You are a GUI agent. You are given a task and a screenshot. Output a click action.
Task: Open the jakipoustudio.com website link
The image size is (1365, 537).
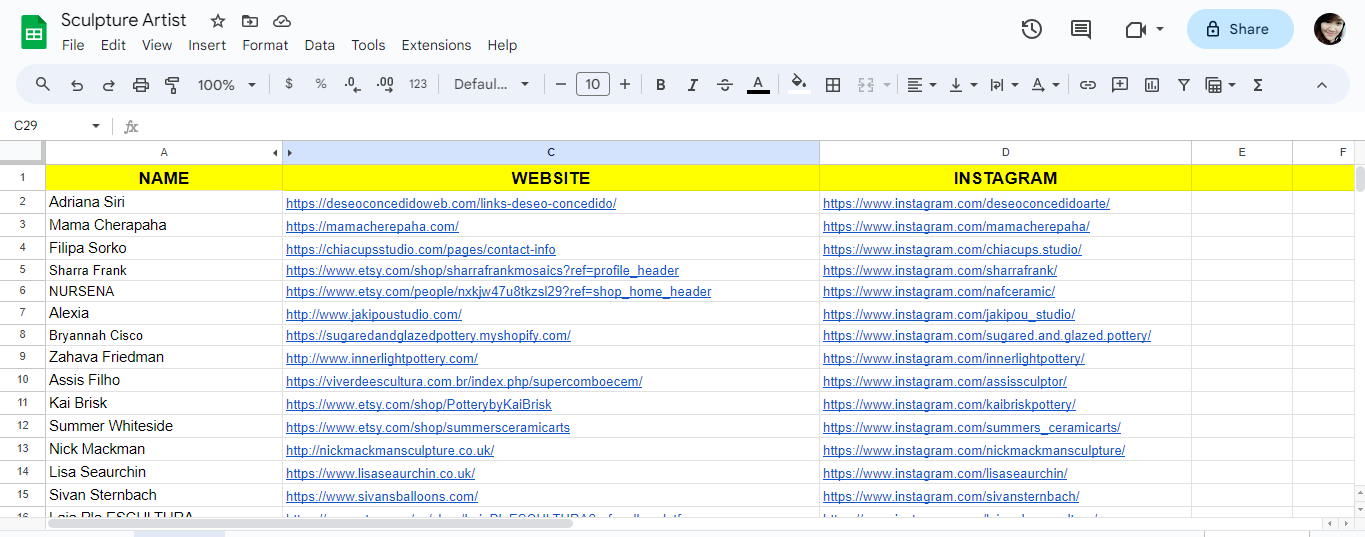click(x=374, y=314)
